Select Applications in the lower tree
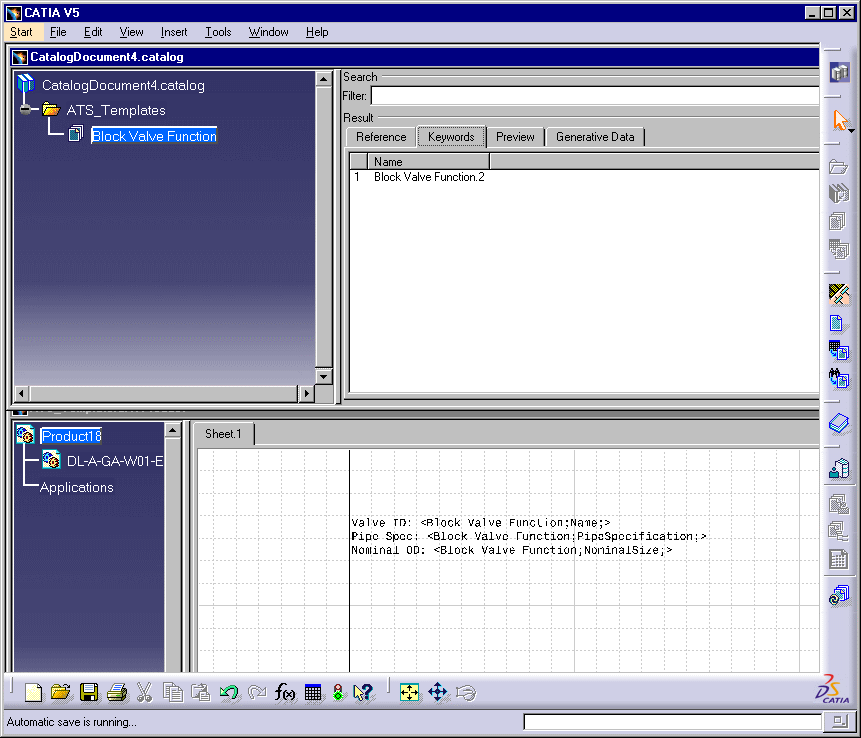Screen dimensions: 861x738 pos(76,487)
